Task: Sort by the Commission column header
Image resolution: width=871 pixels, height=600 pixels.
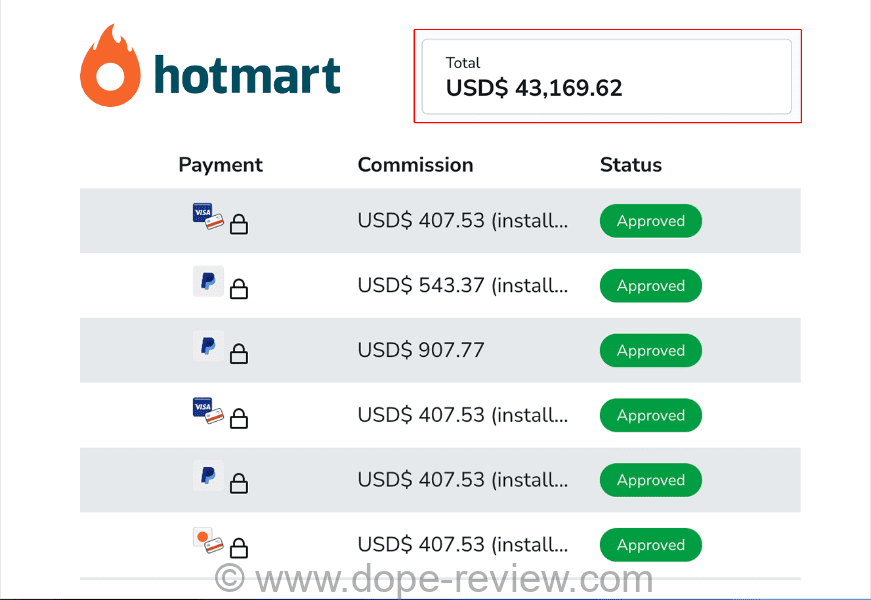Action: pos(415,165)
